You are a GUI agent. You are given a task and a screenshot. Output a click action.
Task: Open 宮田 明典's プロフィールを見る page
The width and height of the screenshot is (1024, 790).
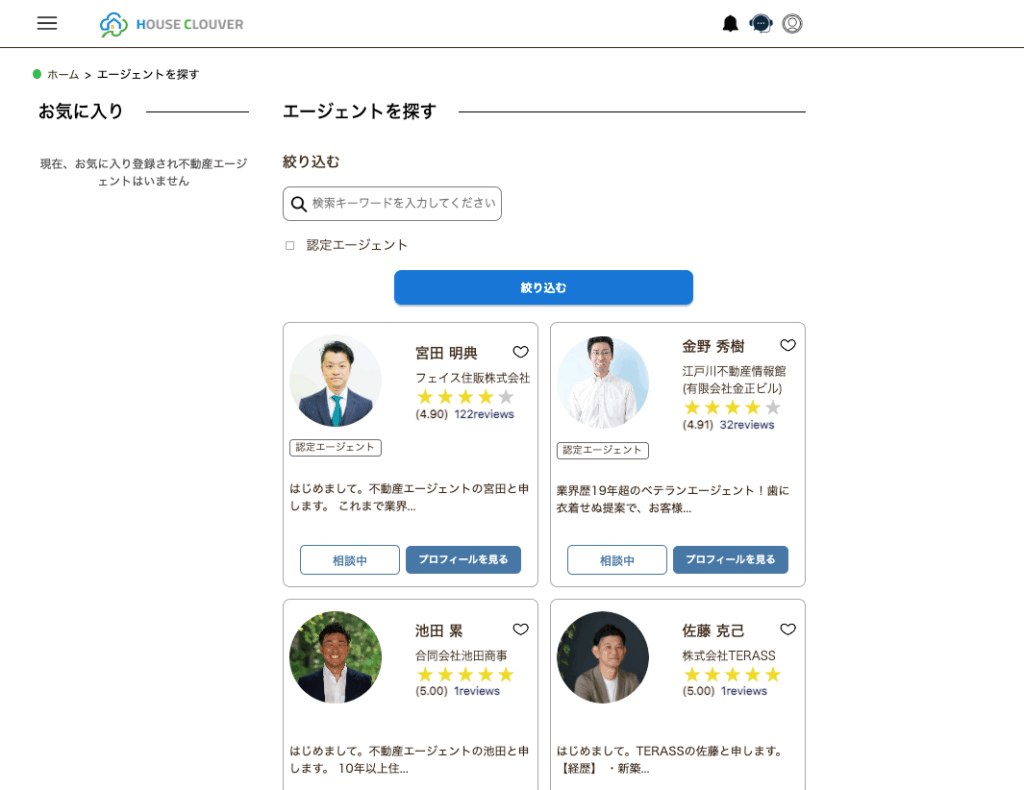(x=463, y=559)
